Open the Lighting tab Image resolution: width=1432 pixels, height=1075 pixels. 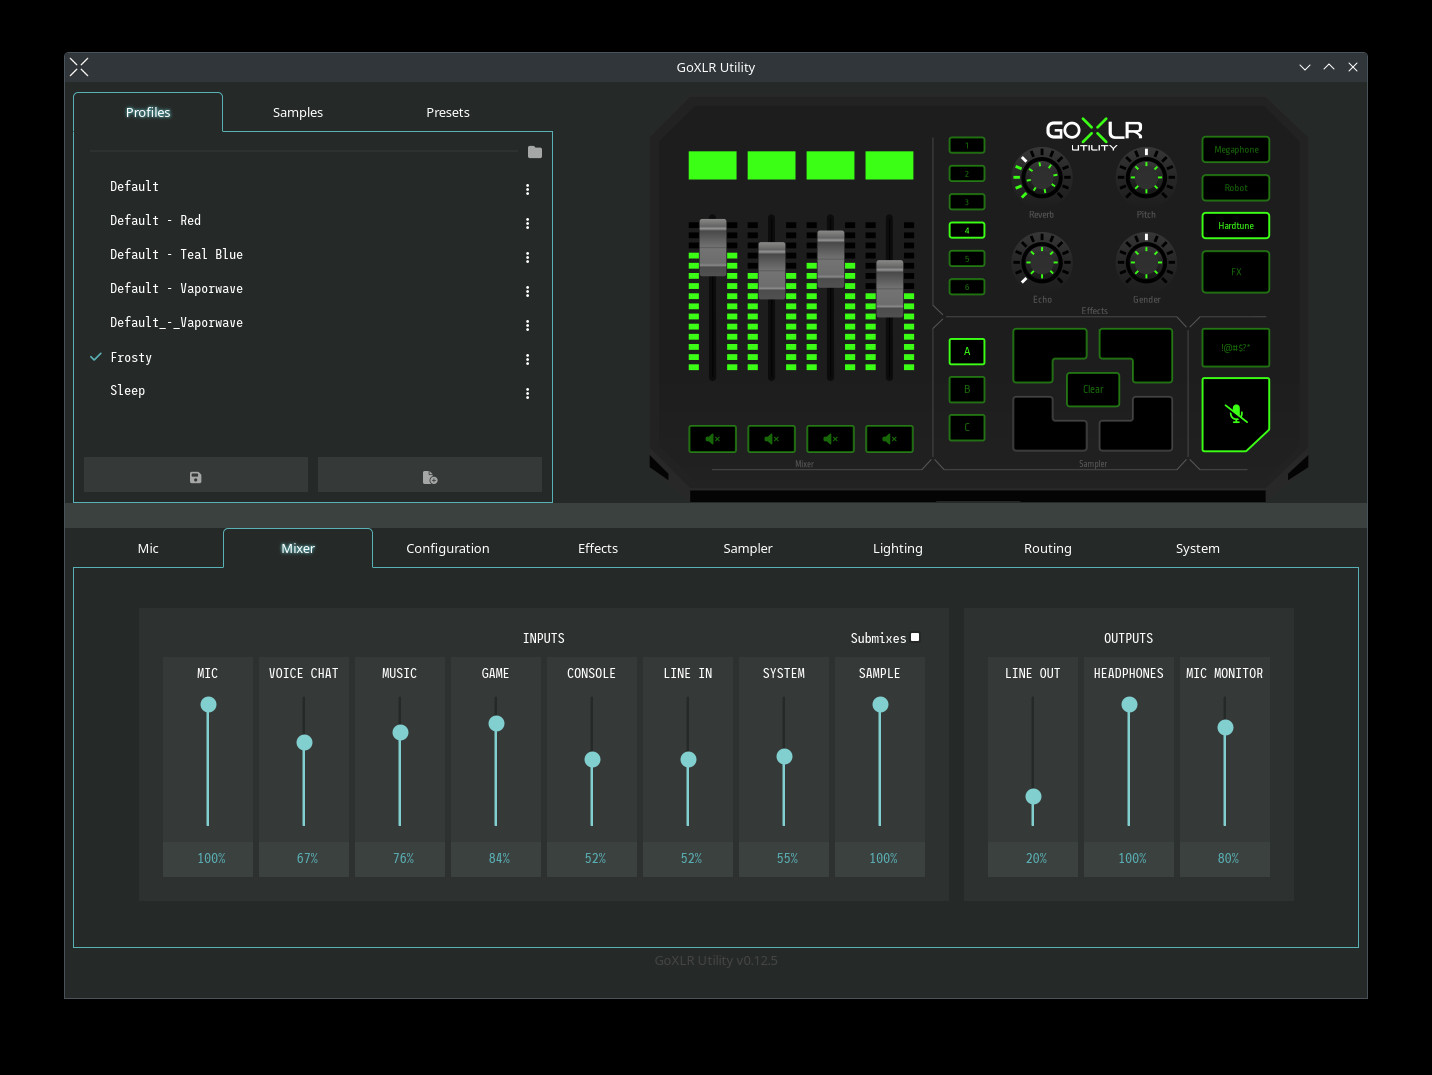coord(898,548)
